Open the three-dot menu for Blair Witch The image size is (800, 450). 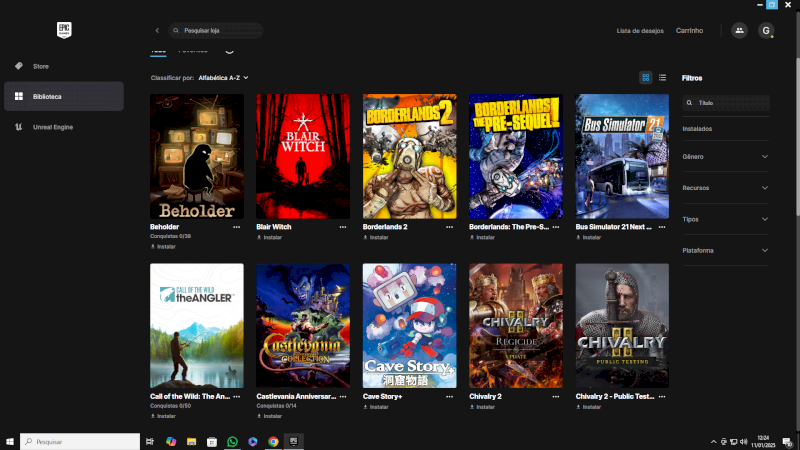click(x=343, y=227)
